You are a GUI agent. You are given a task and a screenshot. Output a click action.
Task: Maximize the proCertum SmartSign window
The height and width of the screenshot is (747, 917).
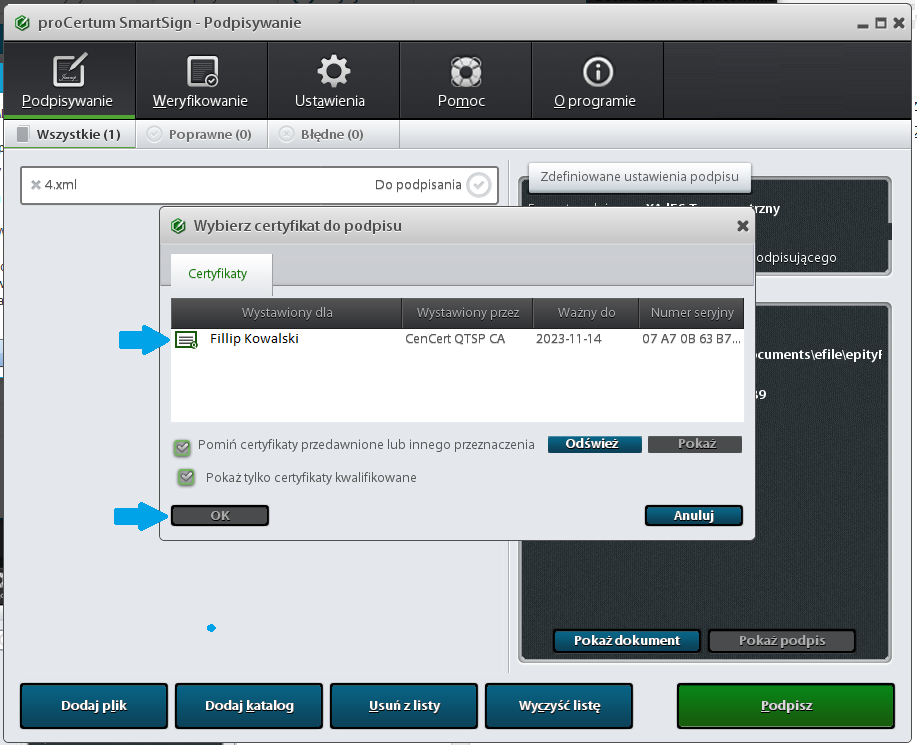(x=881, y=23)
